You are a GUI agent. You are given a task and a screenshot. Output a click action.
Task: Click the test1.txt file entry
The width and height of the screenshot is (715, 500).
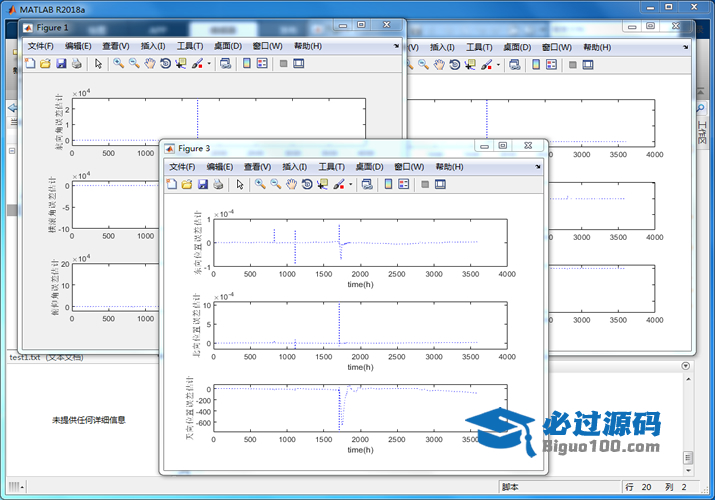tap(46, 357)
